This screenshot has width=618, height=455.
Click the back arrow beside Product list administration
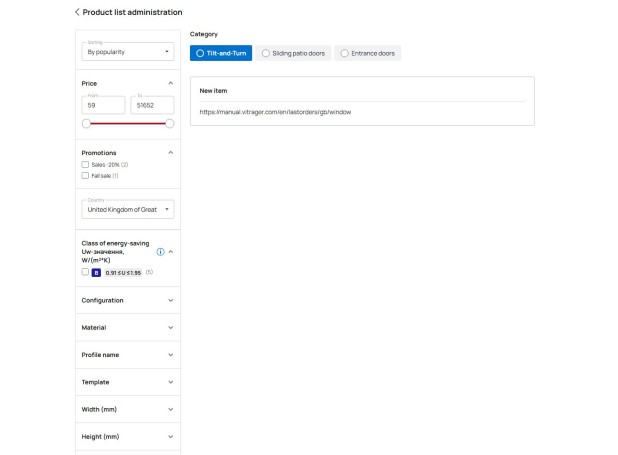pyautogui.click(x=77, y=12)
